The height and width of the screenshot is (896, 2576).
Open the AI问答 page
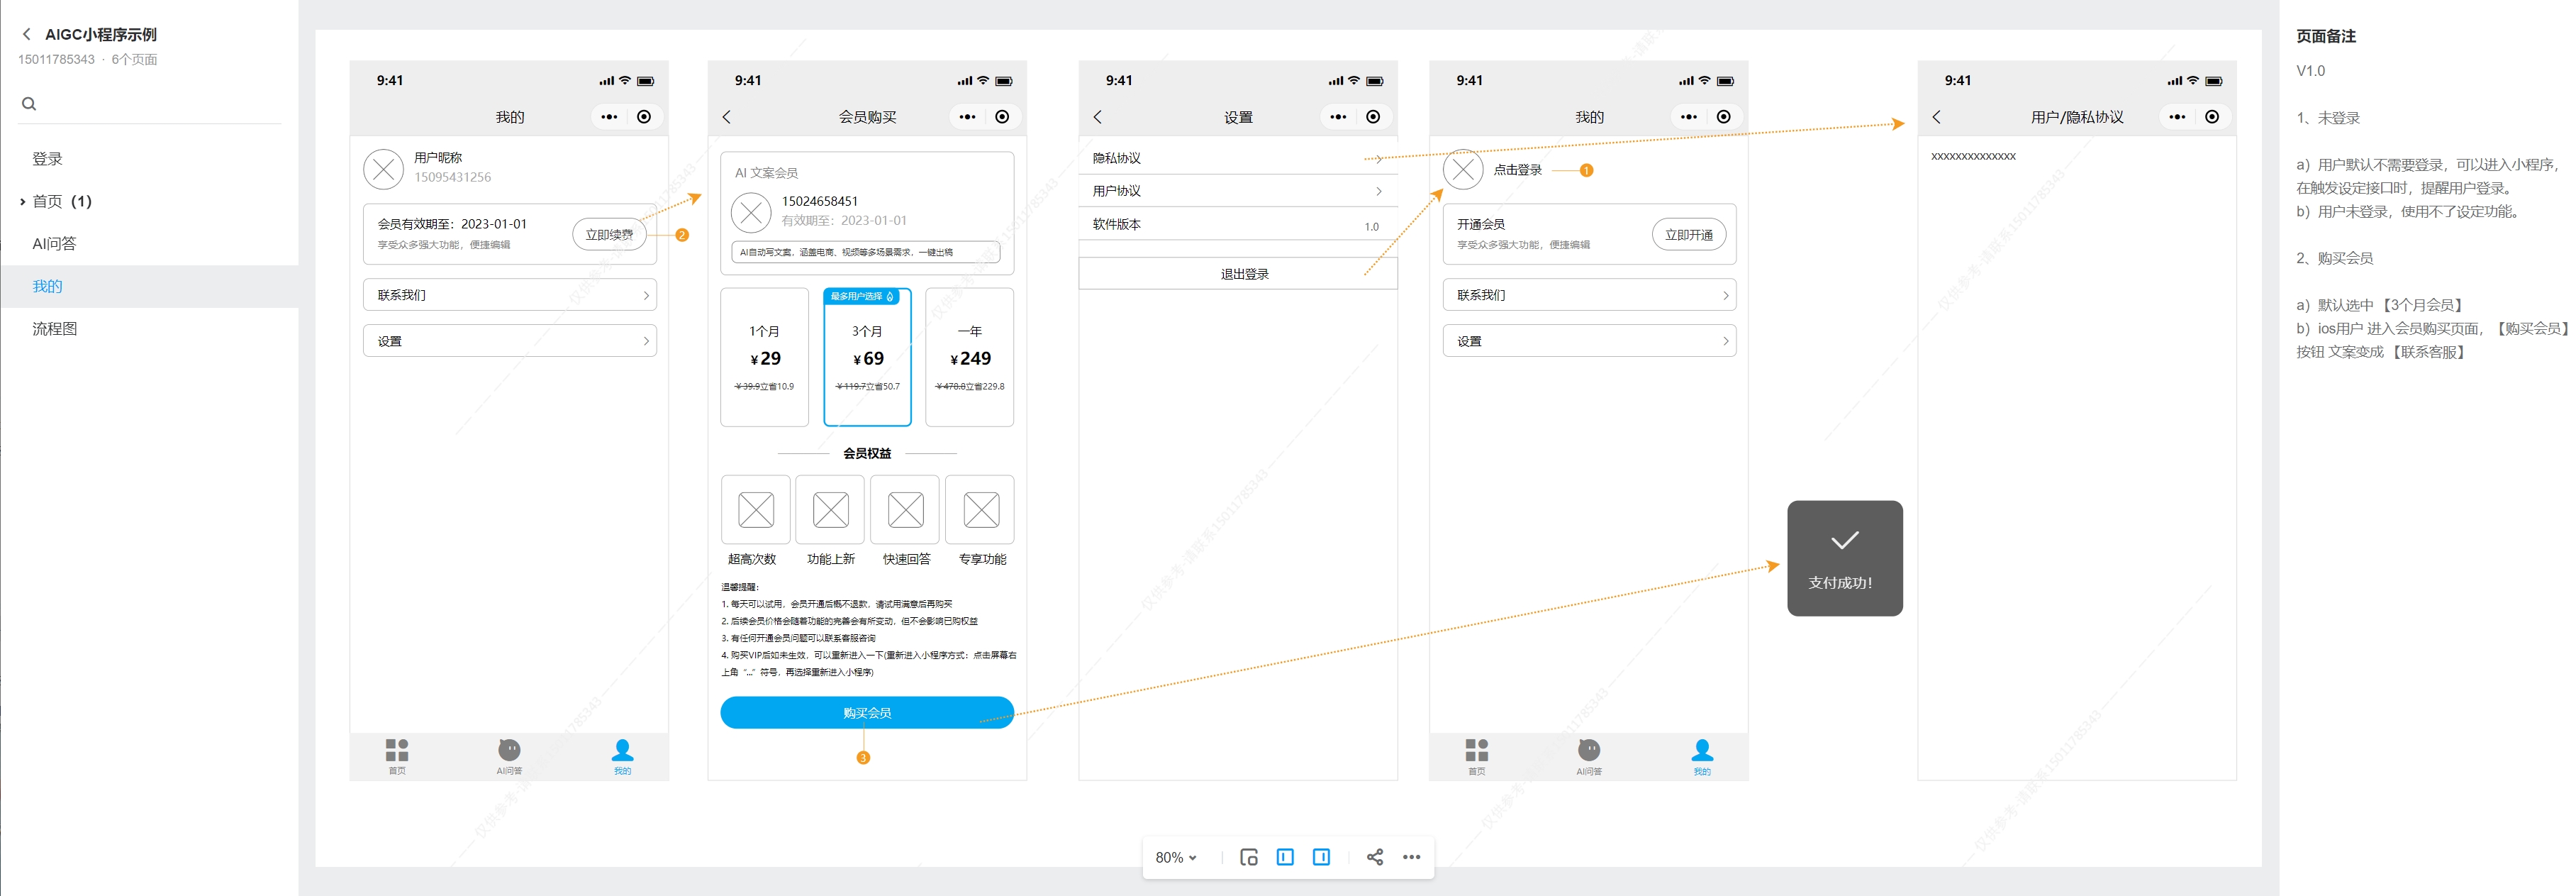(x=54, y=244)
